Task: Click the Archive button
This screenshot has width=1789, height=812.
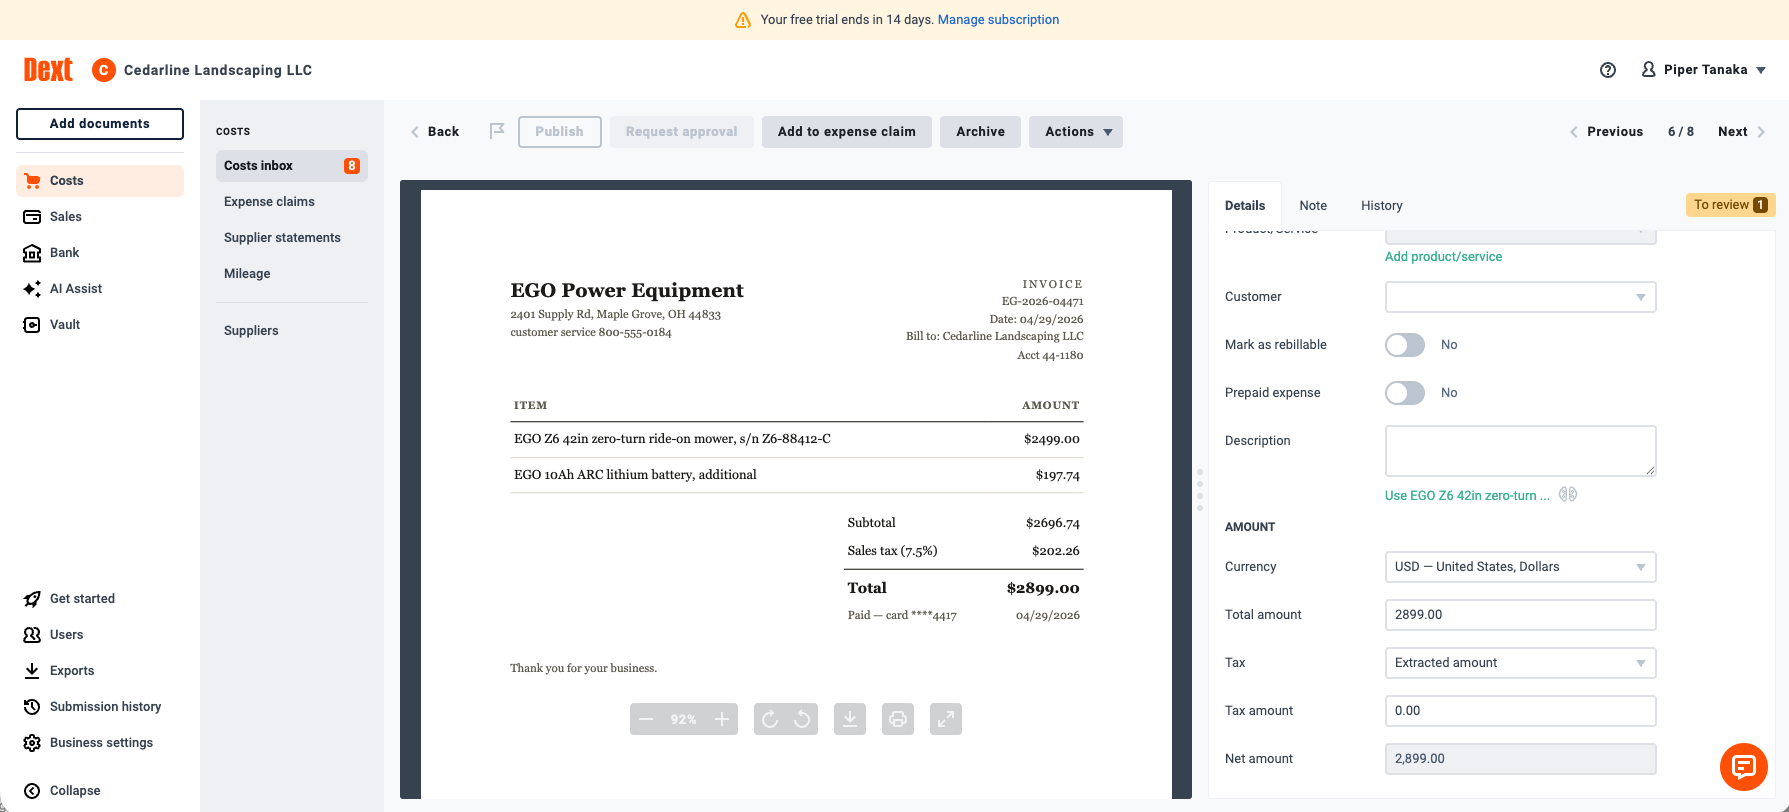Action: point(980,132)
